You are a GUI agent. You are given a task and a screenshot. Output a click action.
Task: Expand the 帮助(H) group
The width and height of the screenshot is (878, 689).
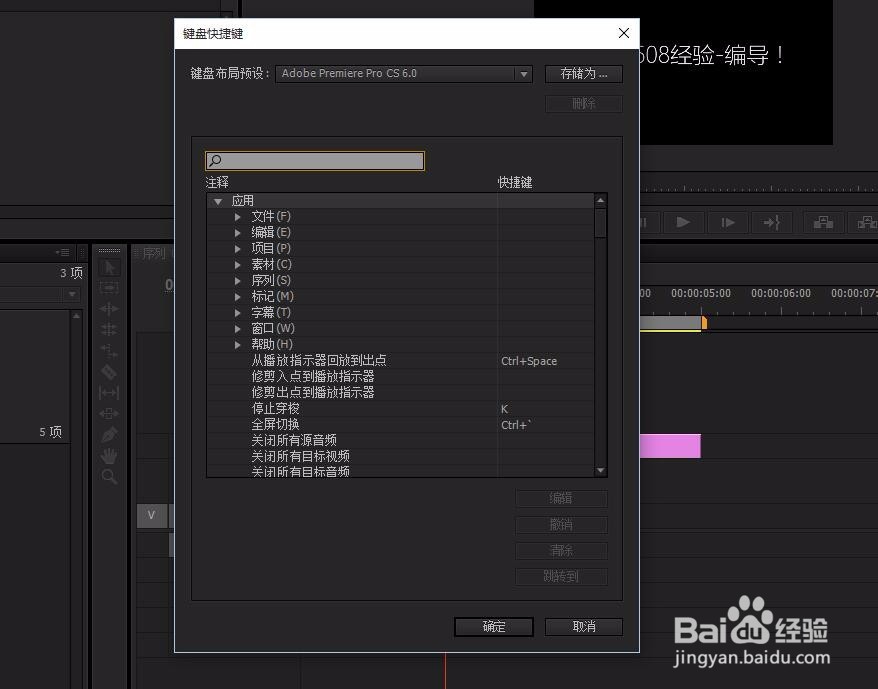(237, 344)
